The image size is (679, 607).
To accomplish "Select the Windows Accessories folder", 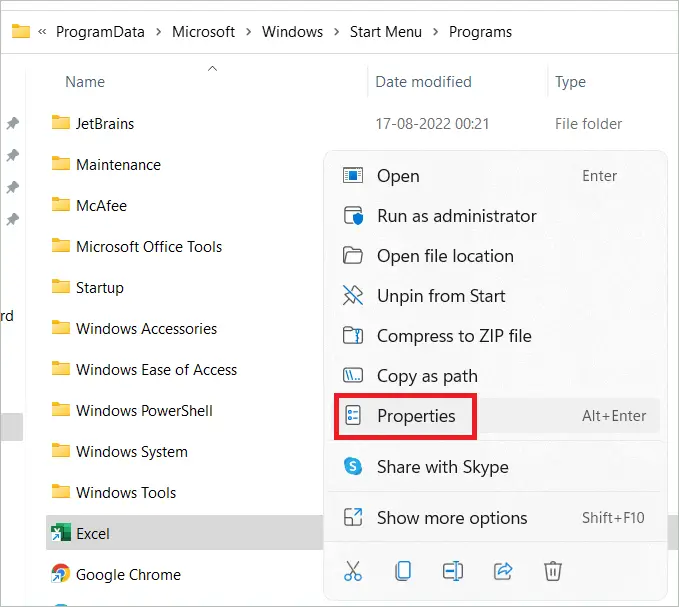I will (146, 328).
